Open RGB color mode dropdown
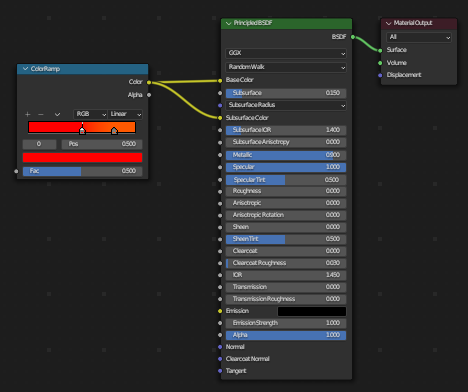Image resolution: width=468 pixels, height=392 pixels. [x=90, y=114]
